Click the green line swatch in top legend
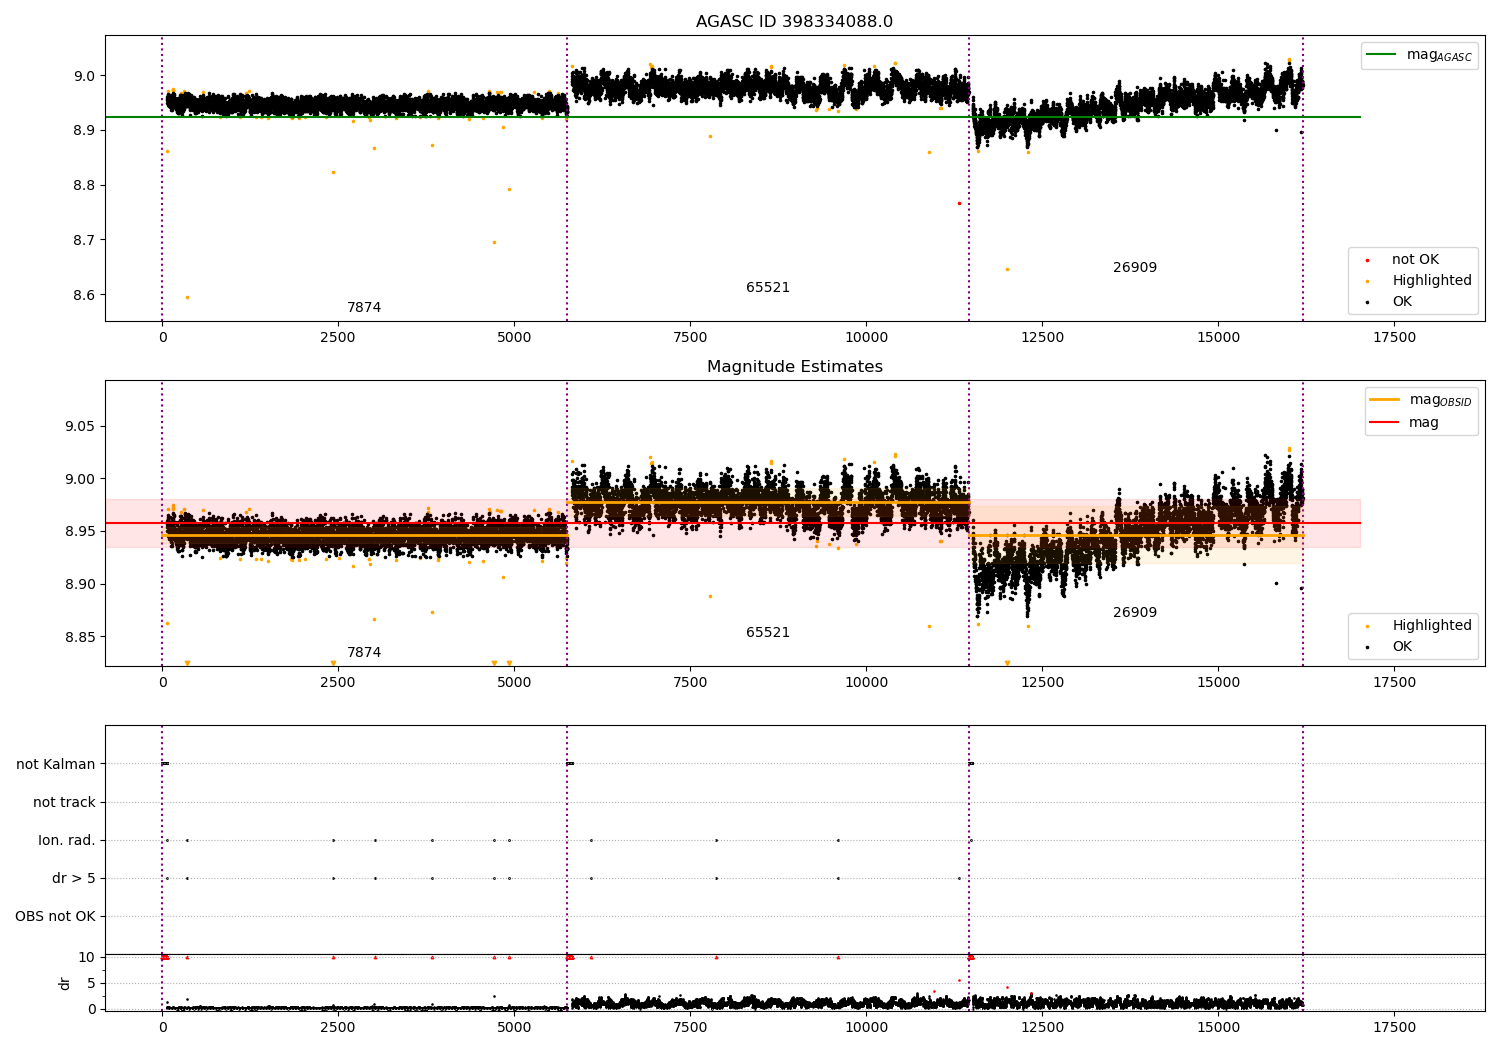Screen dimensions: 1500x1050 pos(1381,55)
